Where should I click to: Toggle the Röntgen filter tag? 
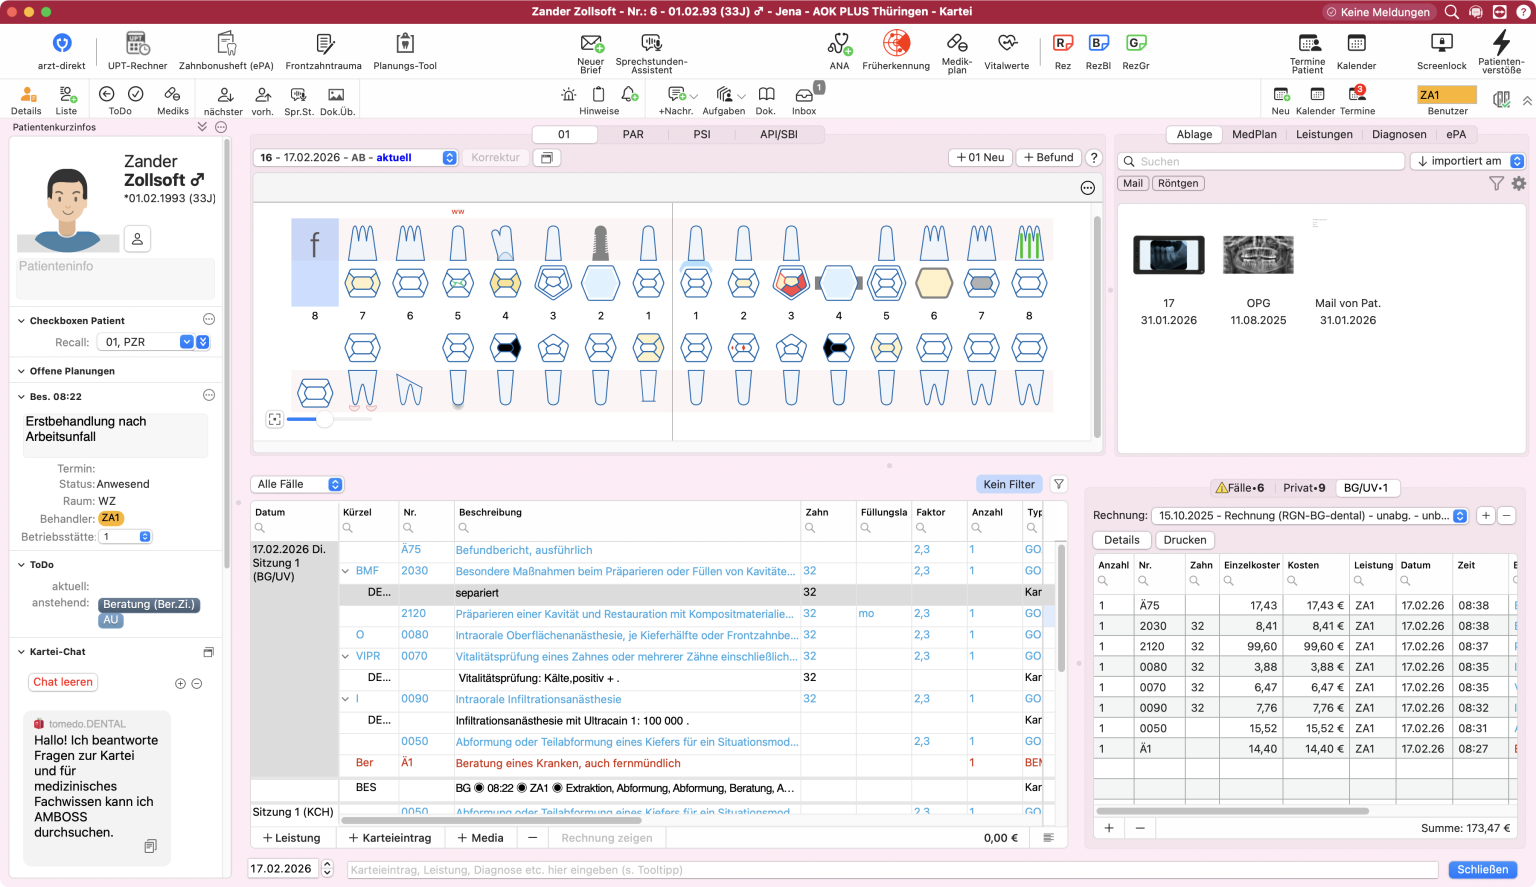click(1178, 183)
